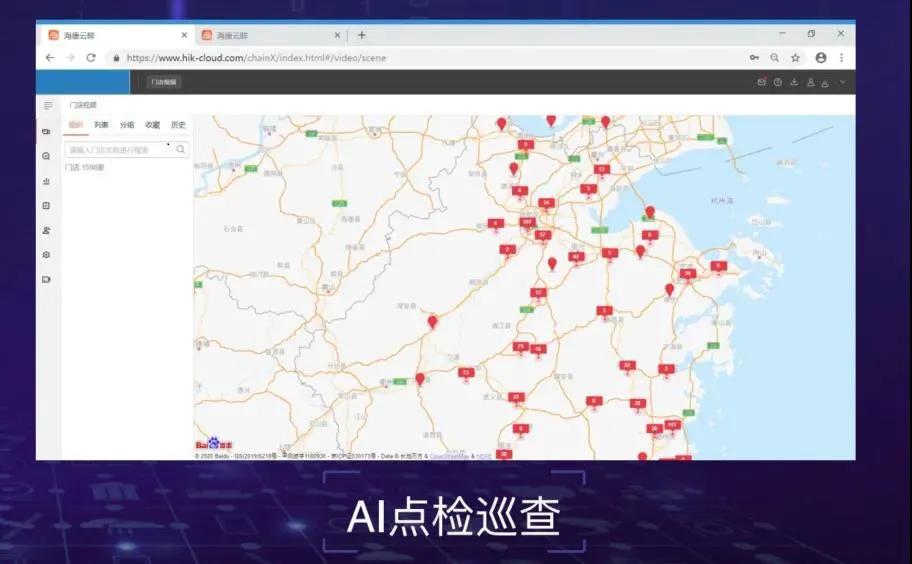Click the search magnifier in store search box
The width and height of the screenshot is (912, 564).
[x=181, y=149]
